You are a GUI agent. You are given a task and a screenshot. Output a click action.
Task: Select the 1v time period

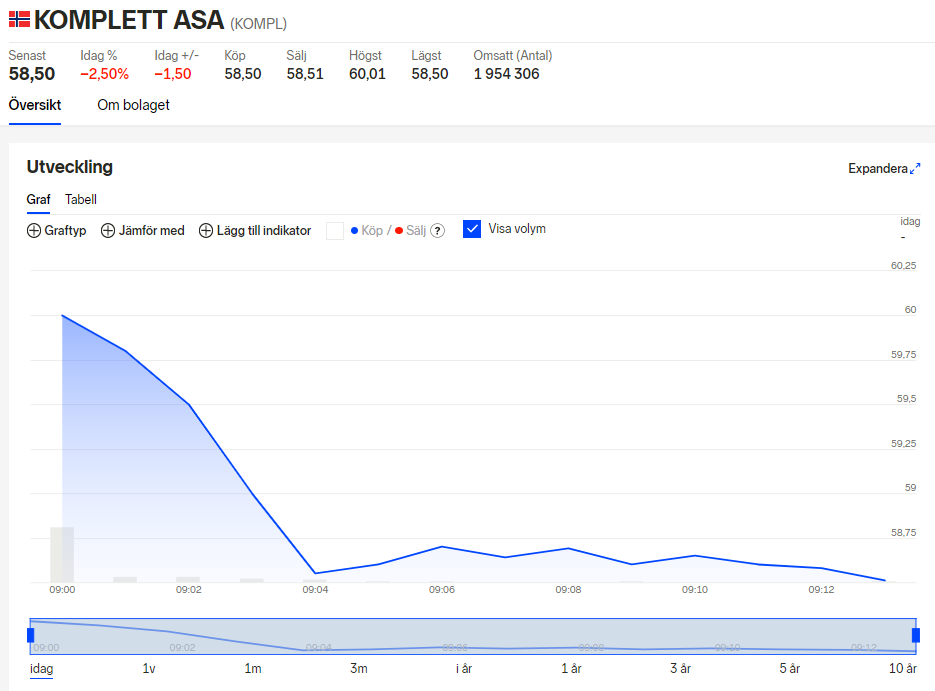pos(149,668)
